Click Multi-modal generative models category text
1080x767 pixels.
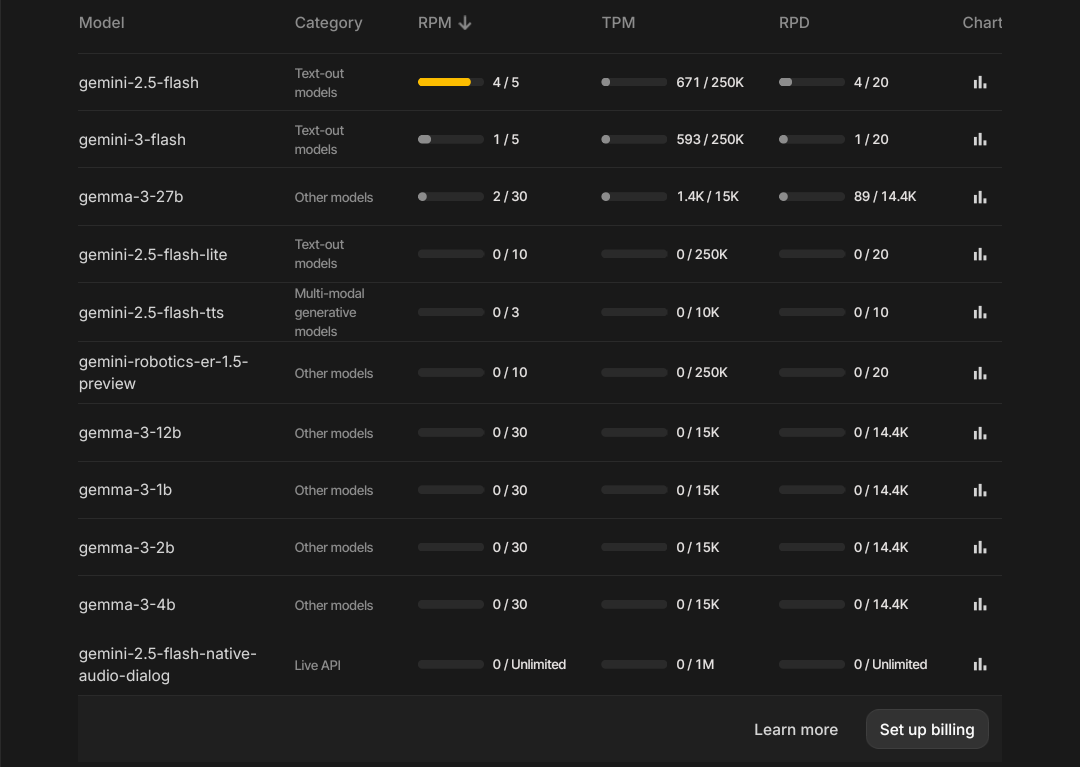[329, 313]
